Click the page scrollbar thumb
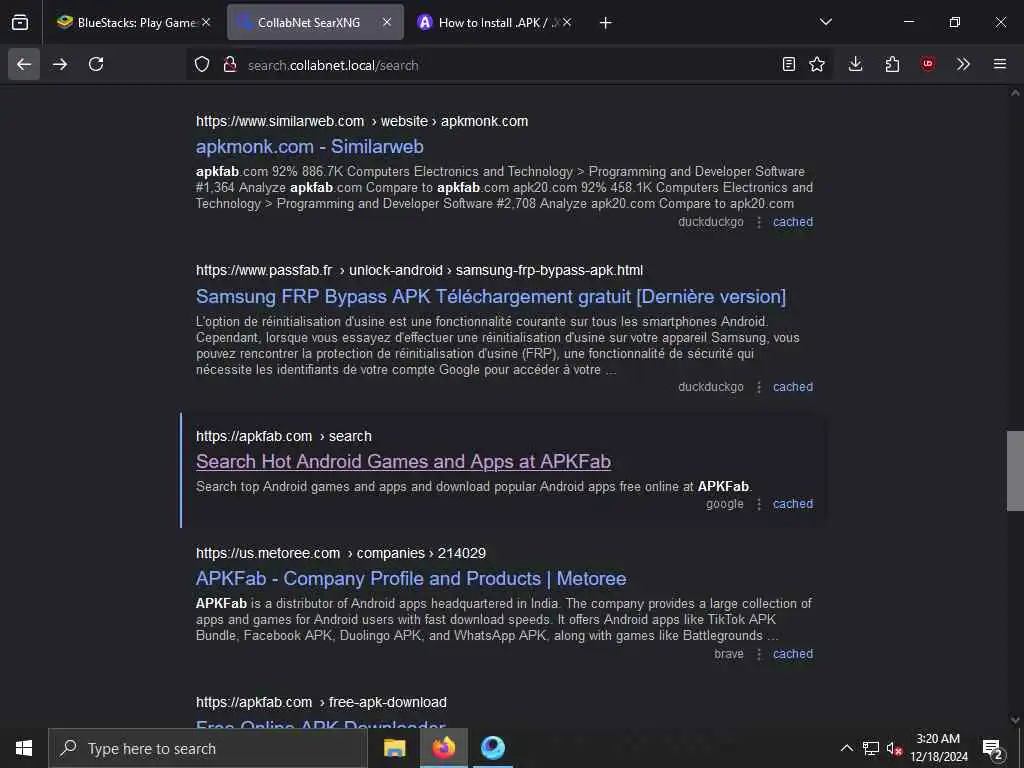Viewport: 1024px width, 768px height. [x=1015, y=471]
